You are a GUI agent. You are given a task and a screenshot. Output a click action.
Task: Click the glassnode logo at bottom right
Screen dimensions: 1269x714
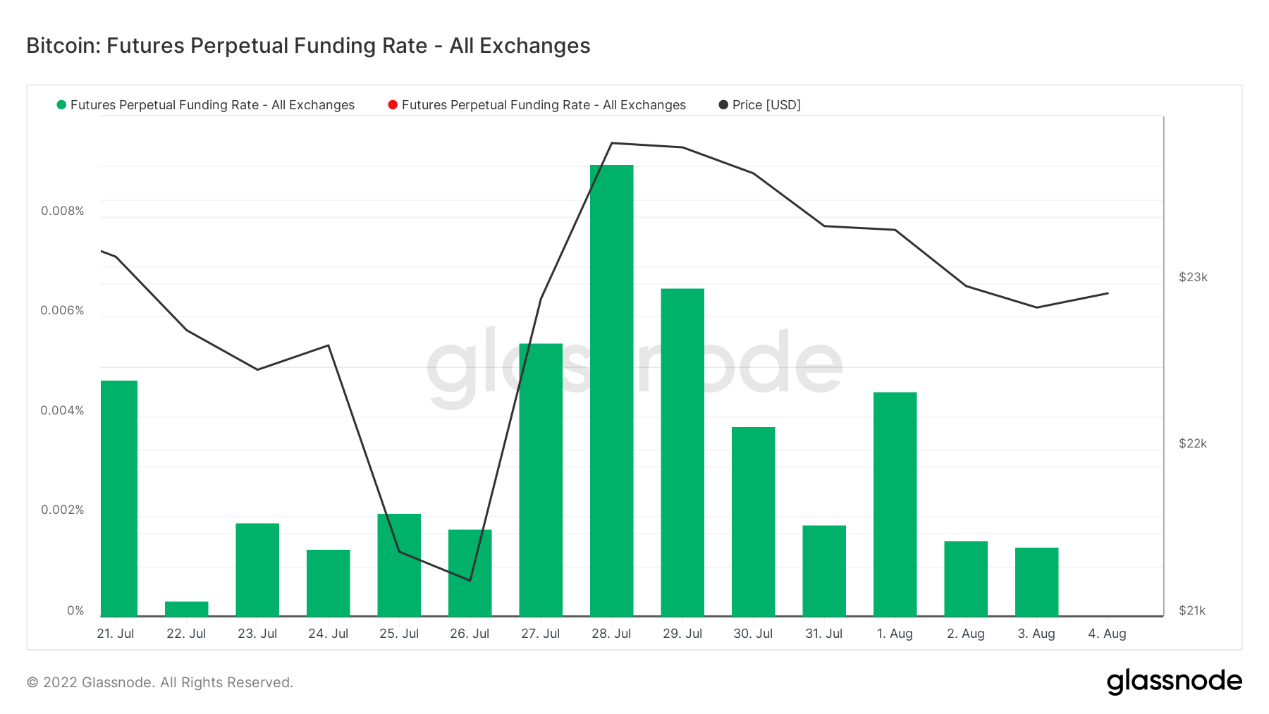click(1174, 682)
